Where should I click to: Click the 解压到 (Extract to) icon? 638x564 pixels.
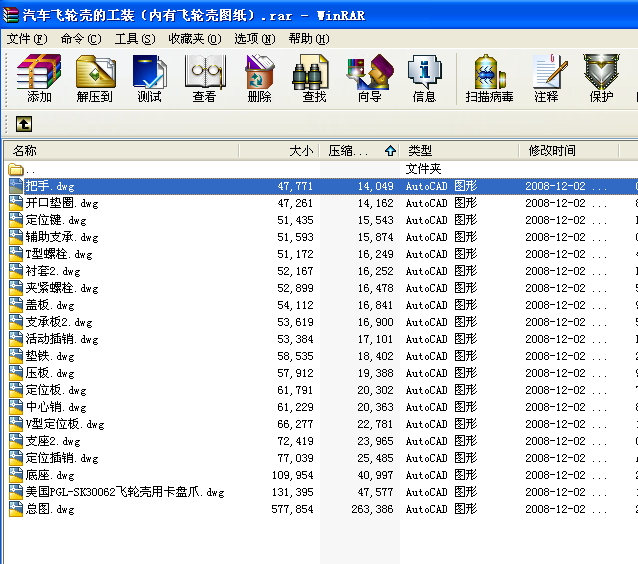[x=95, y=79]
